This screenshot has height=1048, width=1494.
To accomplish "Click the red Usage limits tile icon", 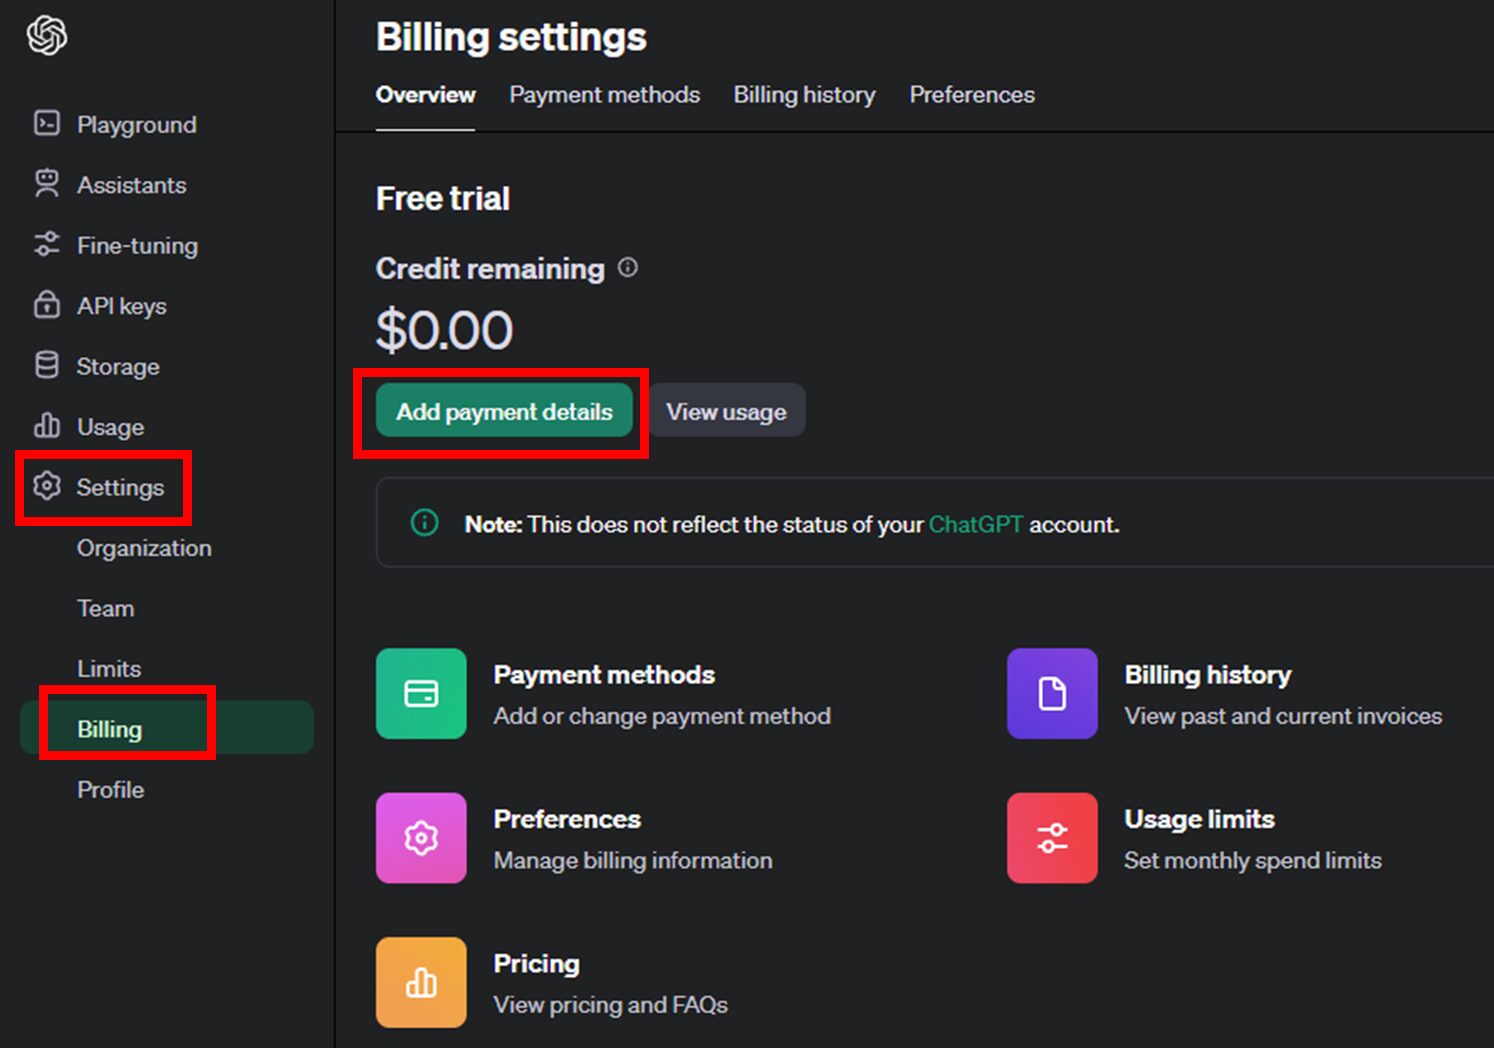I will tap(1052, 838).
